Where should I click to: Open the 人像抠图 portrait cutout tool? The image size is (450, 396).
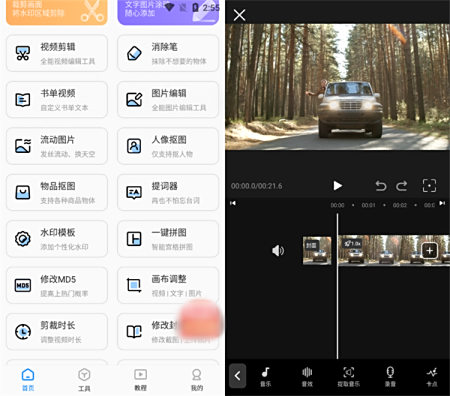168,146
